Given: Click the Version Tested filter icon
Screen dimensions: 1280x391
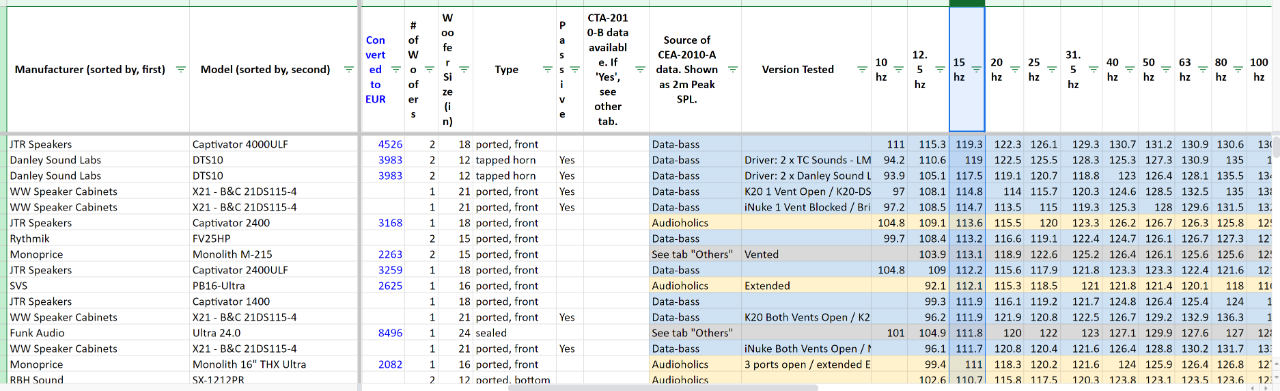Looking at the screenshot, I should (x=862, y=70).
